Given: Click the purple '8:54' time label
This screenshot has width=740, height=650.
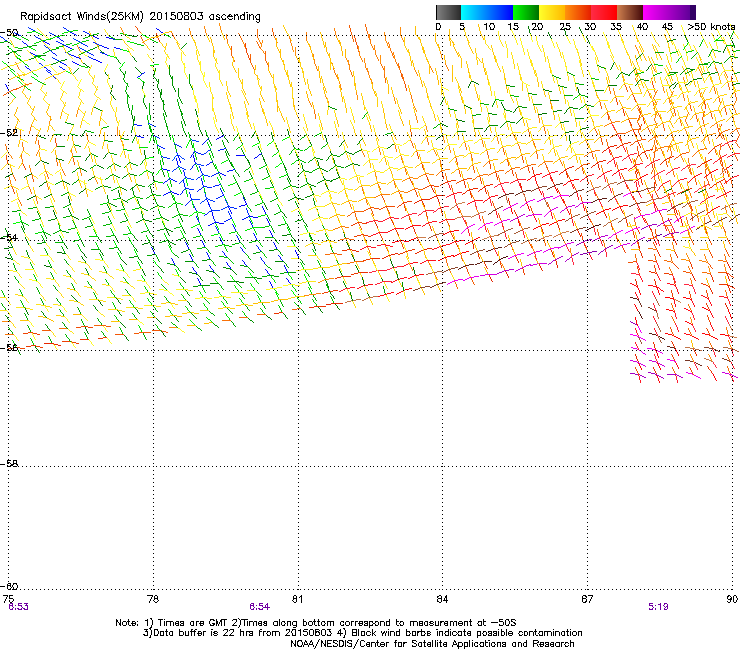Looking at the screenshot, I should (260, 607).
